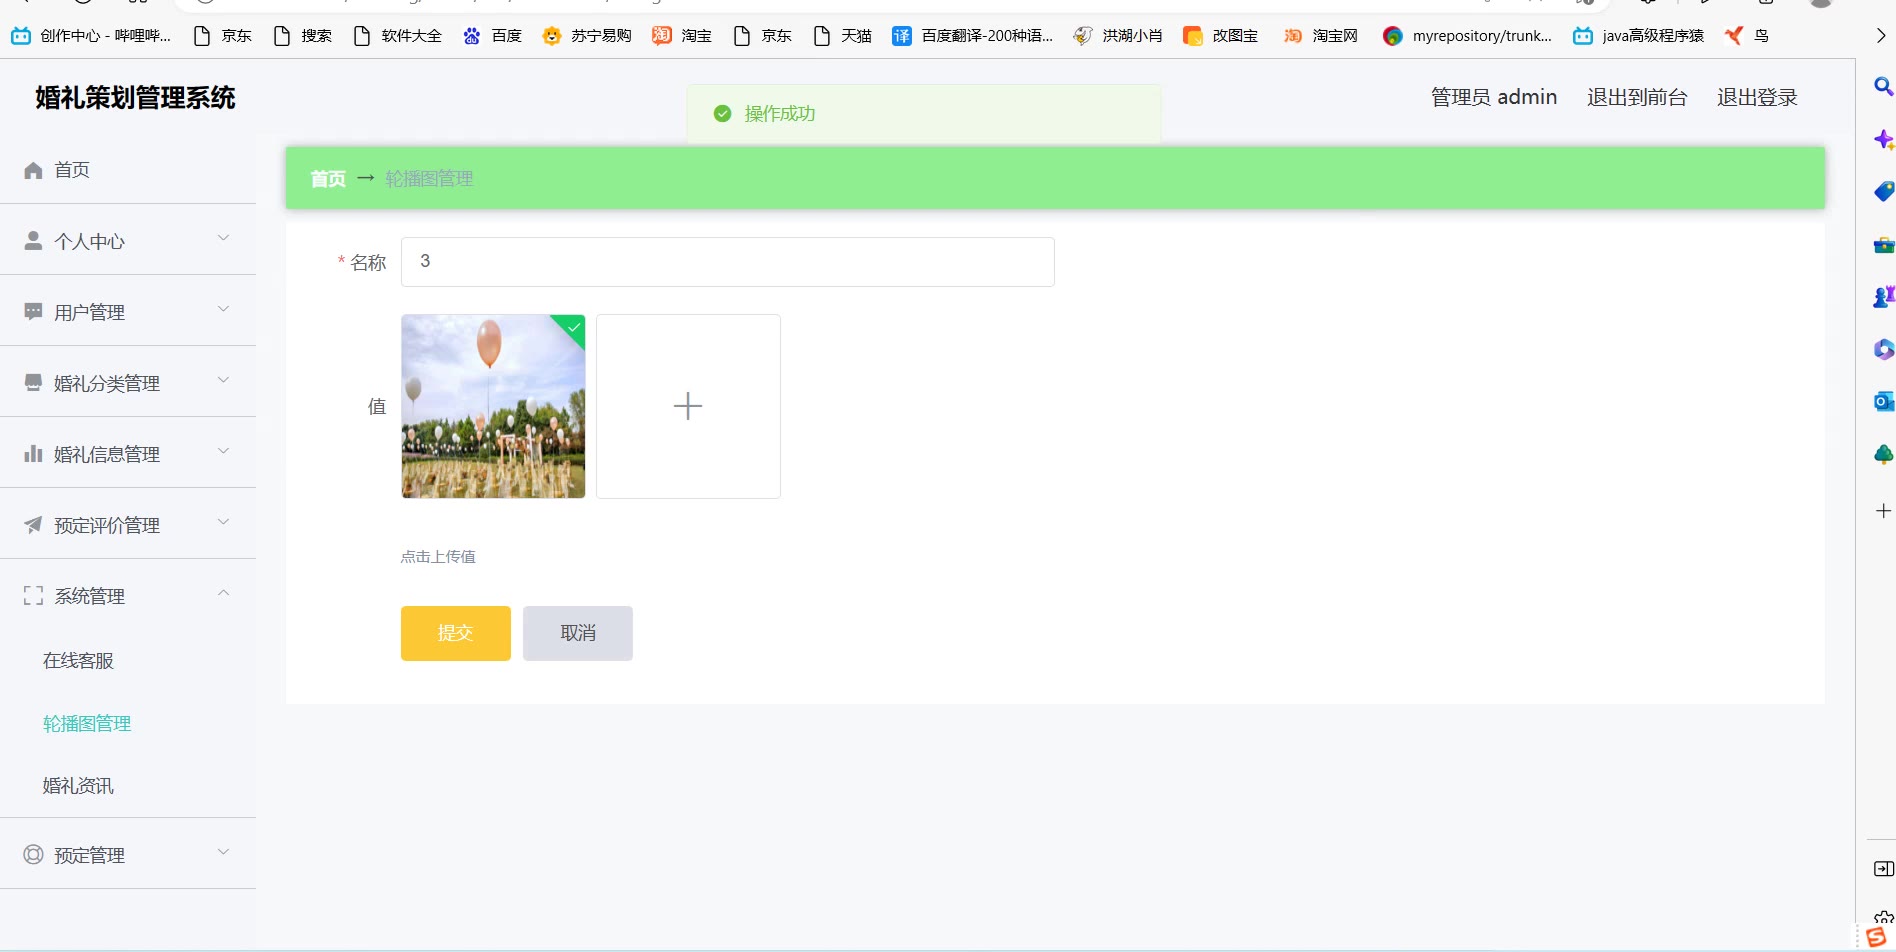Open the 苏宁易购 bookmark
This screenshot has height=952, width=1896.
[587, 36]
